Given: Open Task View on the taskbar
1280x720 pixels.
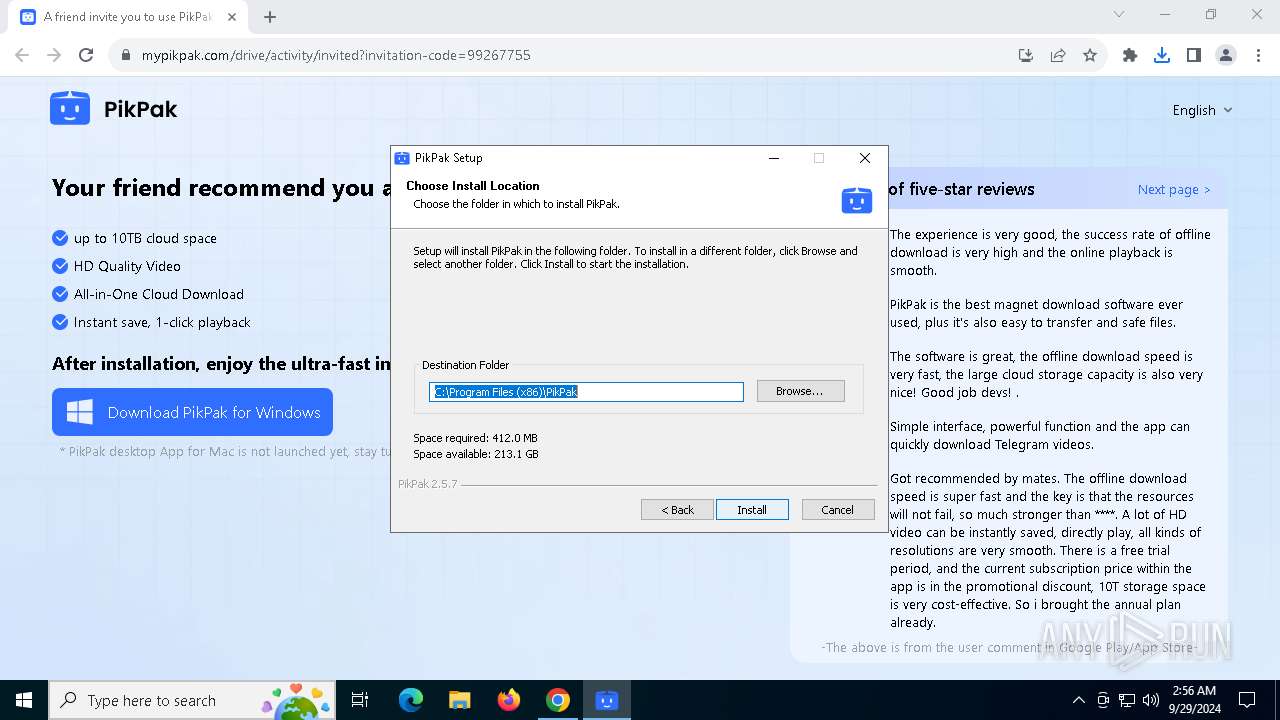Looking at the screenshot, I should coord(361,700).
